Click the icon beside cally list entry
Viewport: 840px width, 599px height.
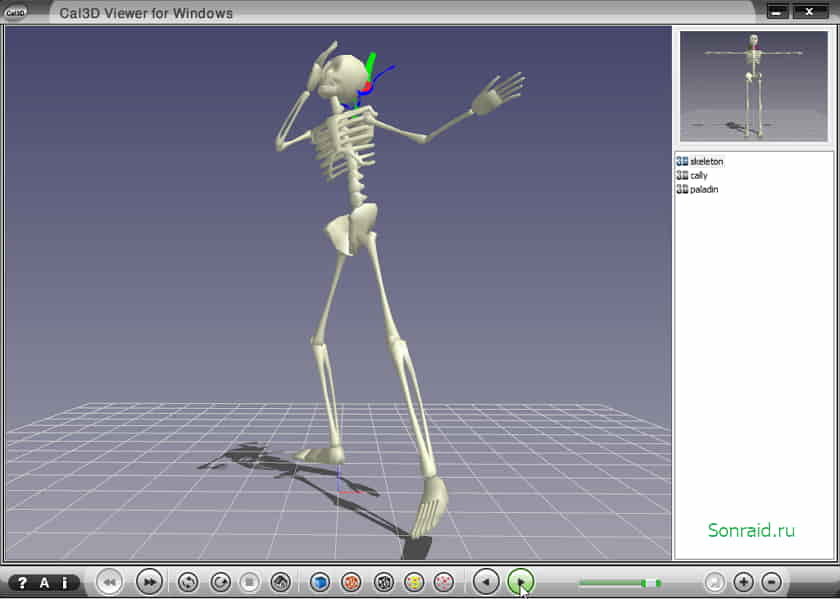tap(682, 175)
